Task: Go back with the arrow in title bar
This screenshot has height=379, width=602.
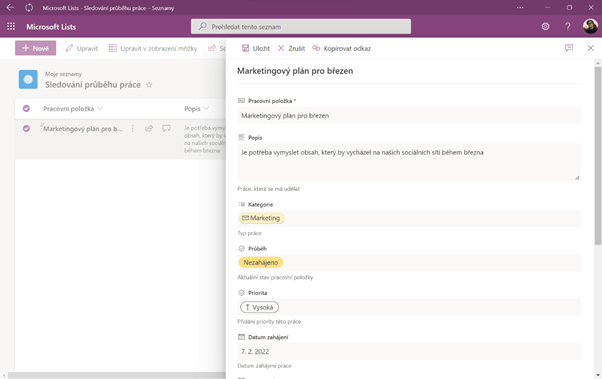Action: pos(10,8)
